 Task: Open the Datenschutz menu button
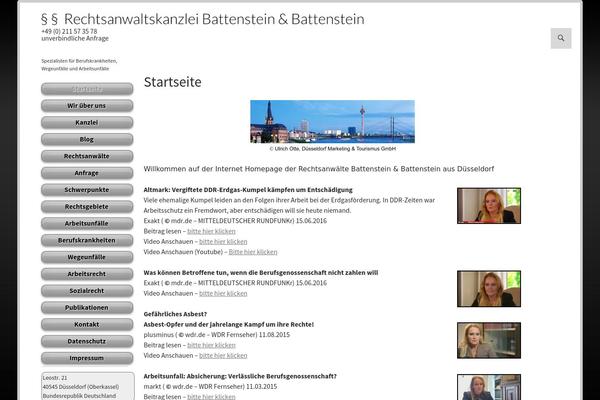coord(87,341)
